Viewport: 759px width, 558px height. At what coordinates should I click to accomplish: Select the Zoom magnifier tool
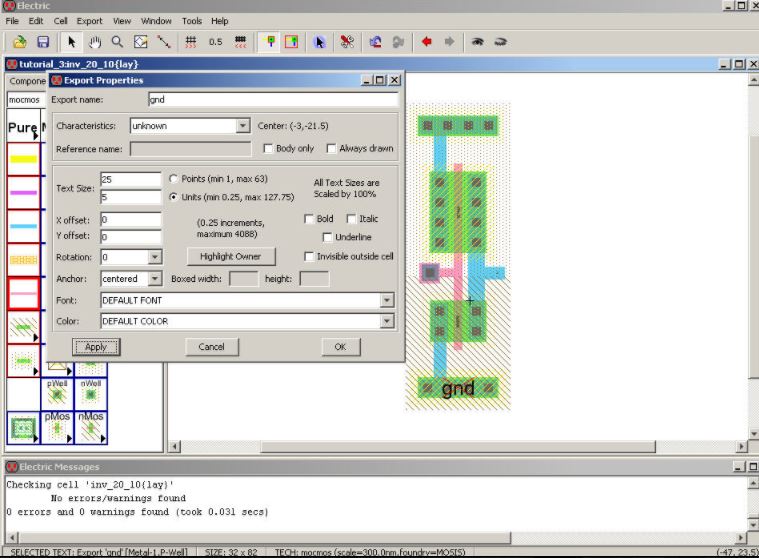(117, 42)
